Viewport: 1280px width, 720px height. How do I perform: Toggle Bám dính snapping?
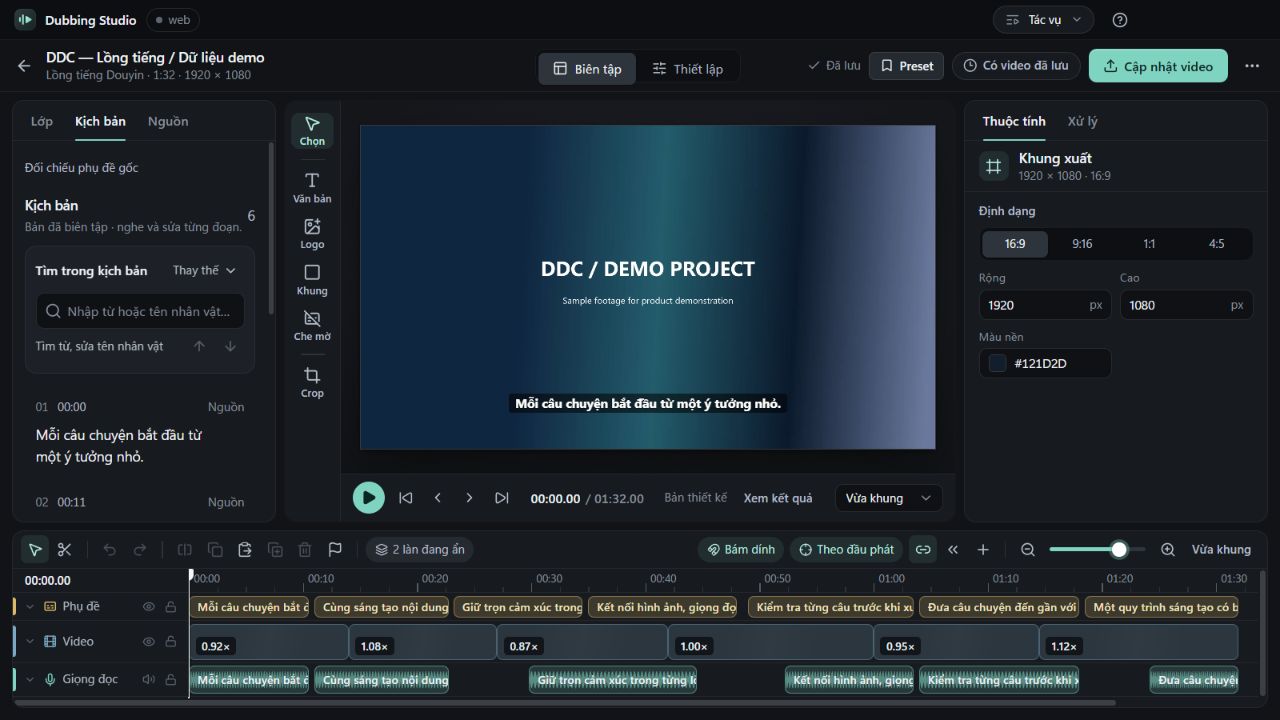[741, 549]
